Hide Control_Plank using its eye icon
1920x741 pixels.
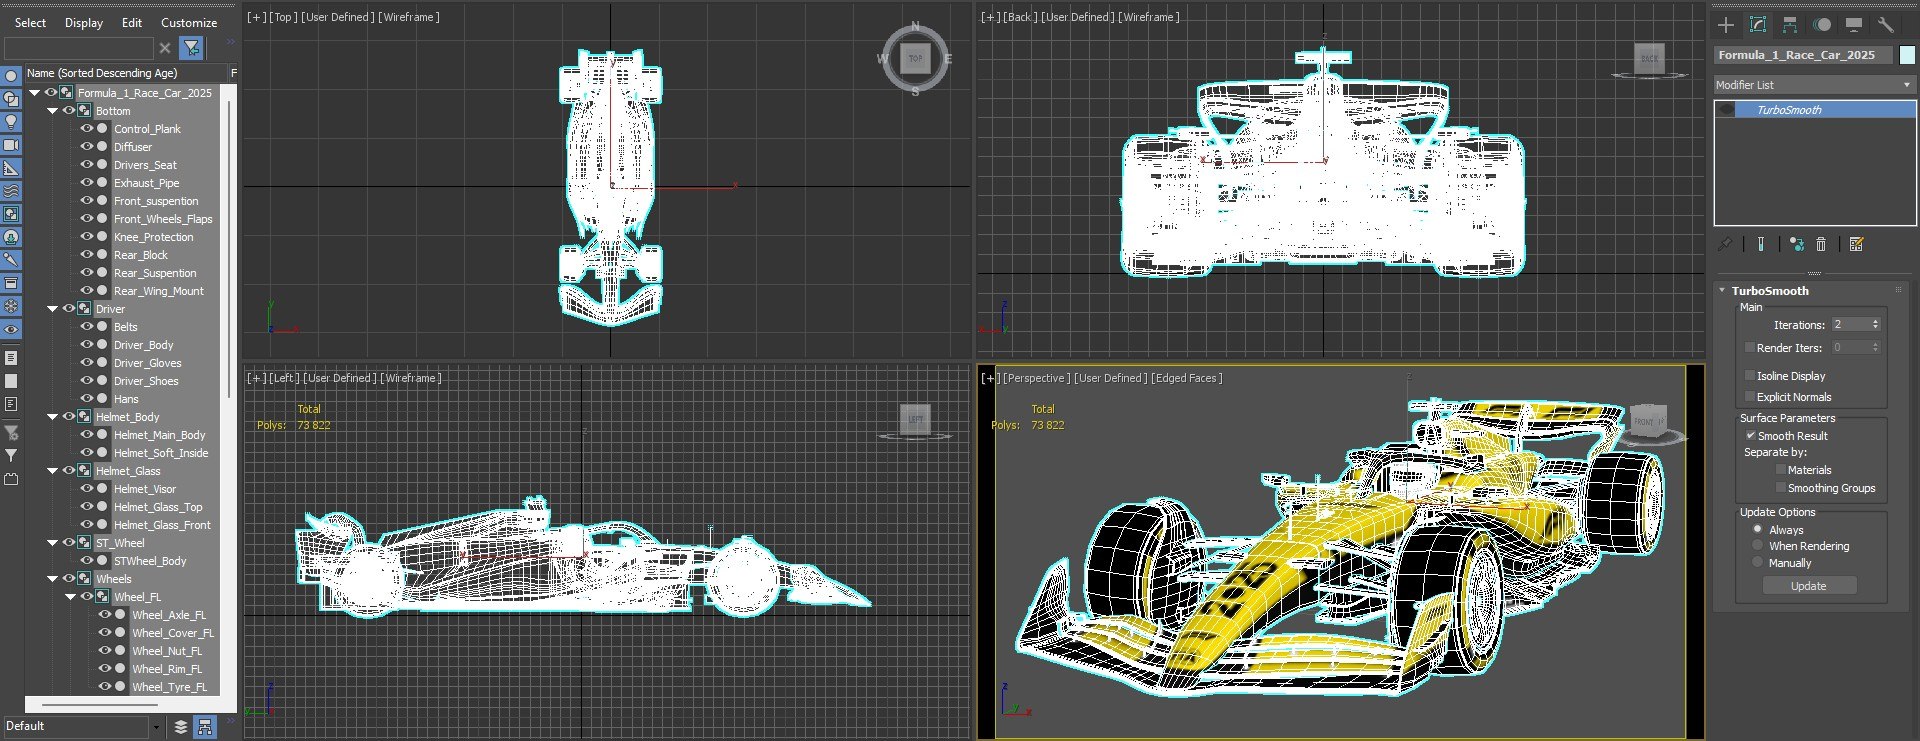point(86,129)
